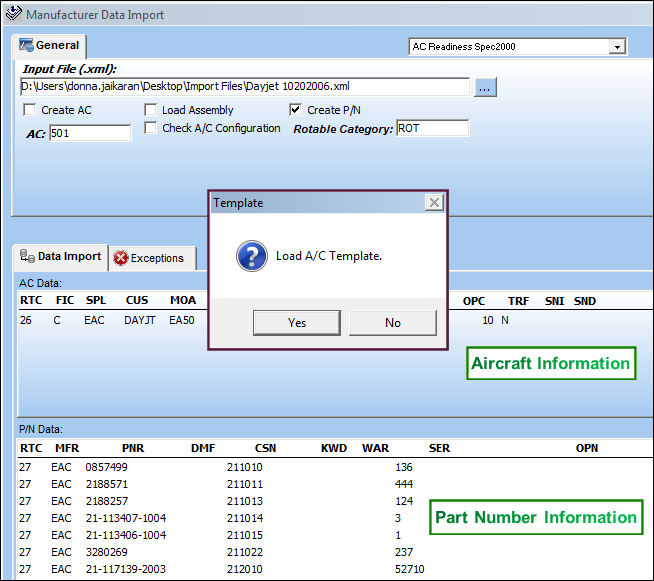The image size is (654, 581).
Task: Click the CSN column header
Action: click(x=265, y=448)
